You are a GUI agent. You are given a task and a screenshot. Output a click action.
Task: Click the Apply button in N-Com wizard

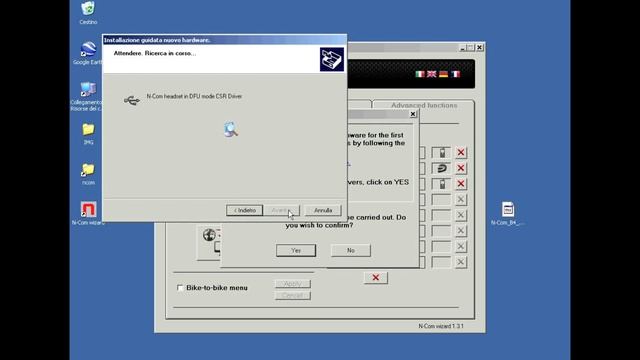(293, 284)
